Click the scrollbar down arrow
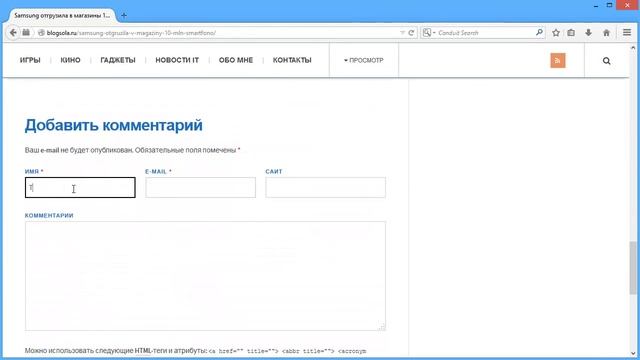This screenshot has height=360, width=640. [633, 353]
